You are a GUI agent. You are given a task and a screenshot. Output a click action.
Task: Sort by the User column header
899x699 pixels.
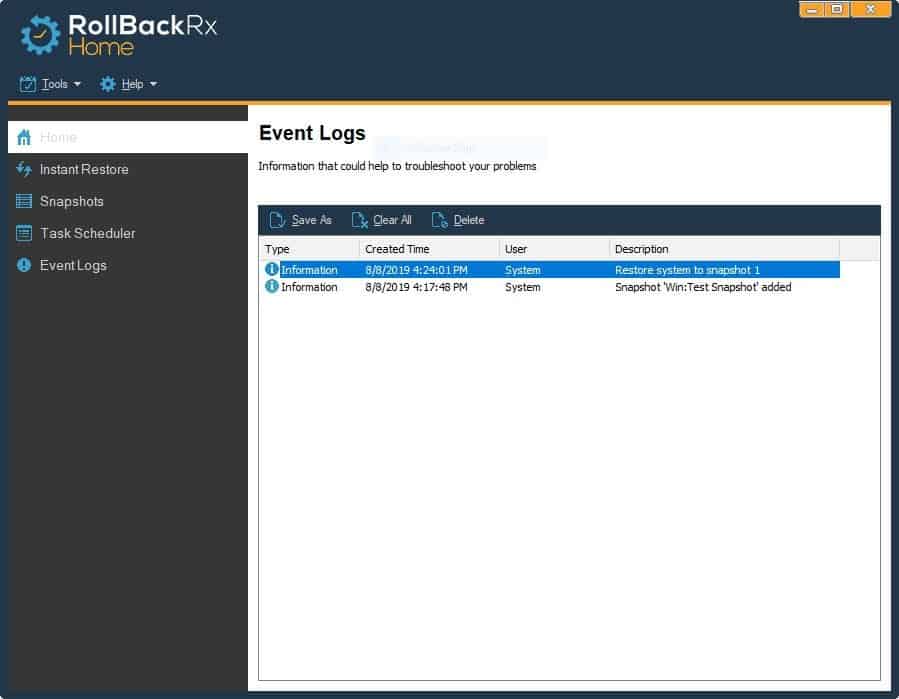point(554,249)
